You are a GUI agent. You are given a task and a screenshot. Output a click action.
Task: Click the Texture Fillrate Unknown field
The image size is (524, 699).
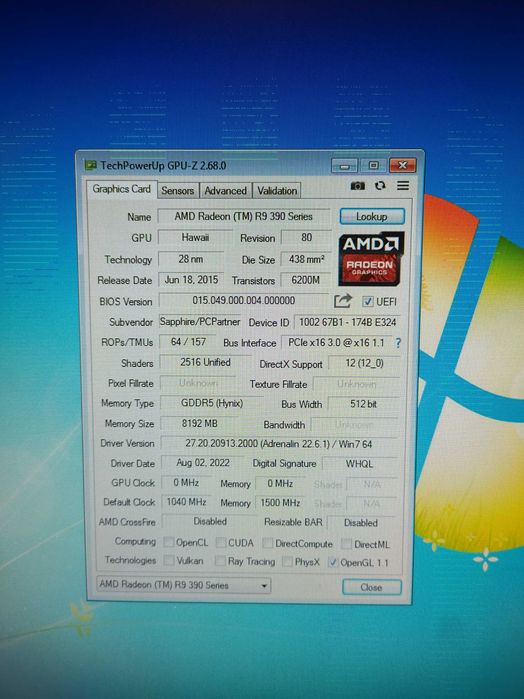tap(356, 384)
